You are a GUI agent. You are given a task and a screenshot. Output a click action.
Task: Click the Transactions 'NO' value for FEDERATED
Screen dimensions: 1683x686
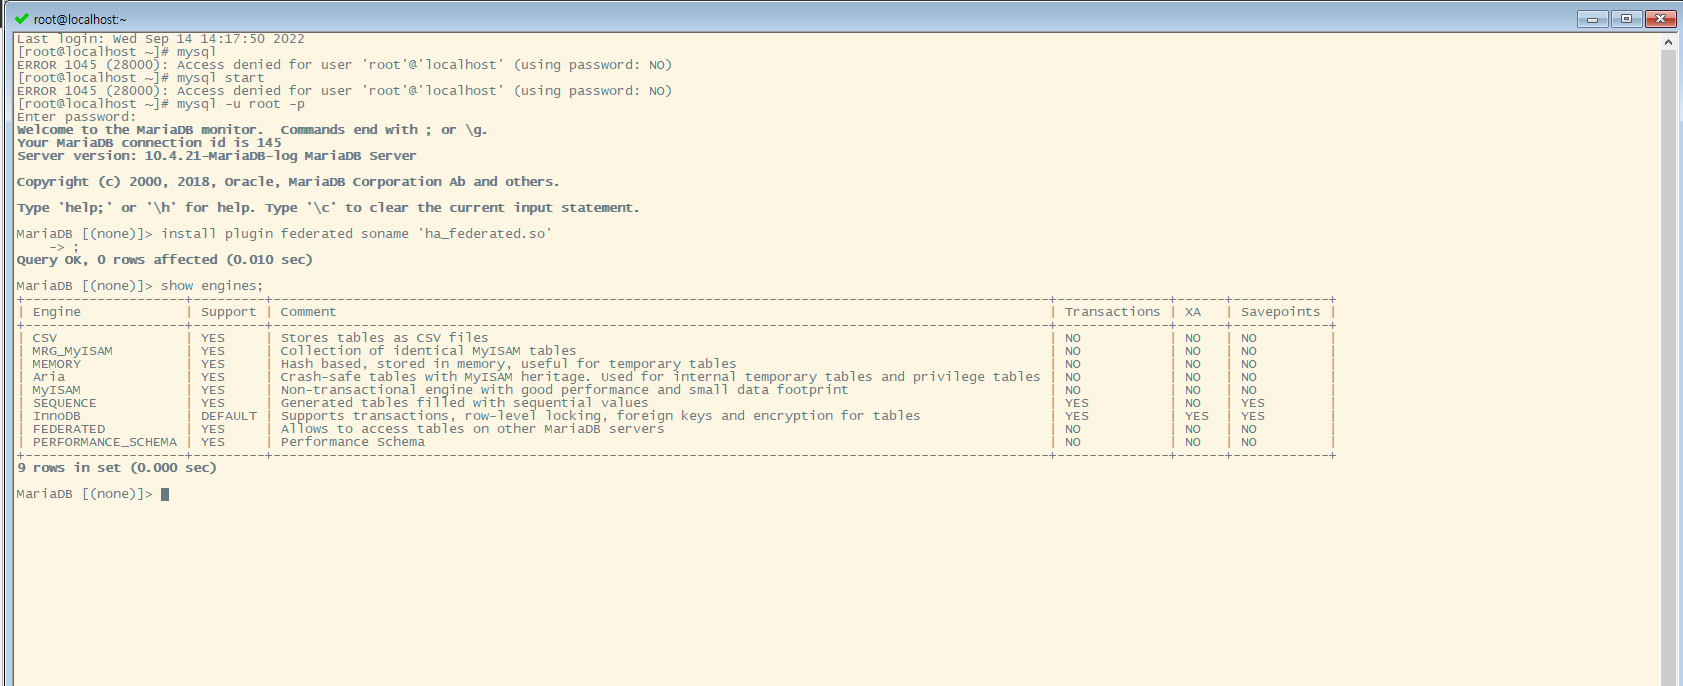click(x=1073, y=429)
